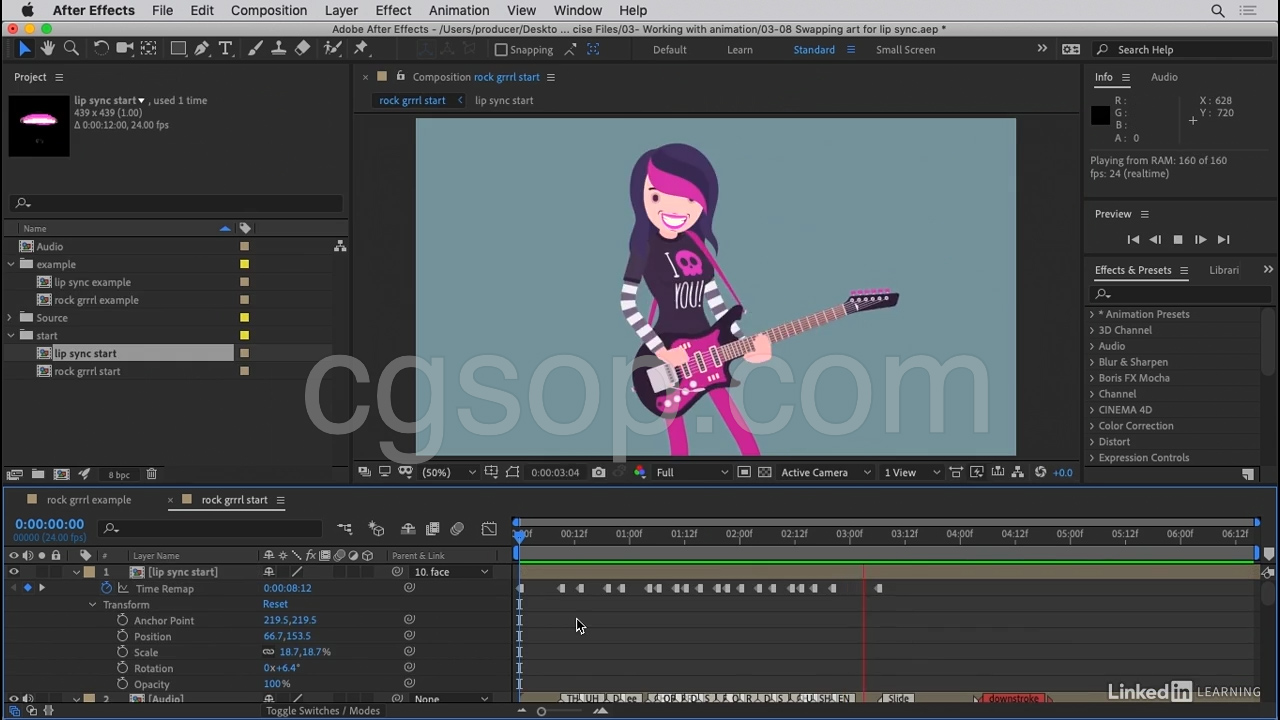The width and height of the screenshot is (1280, 720).
Task: Enable the Snapping checkbox
Action: click(501, 50)
